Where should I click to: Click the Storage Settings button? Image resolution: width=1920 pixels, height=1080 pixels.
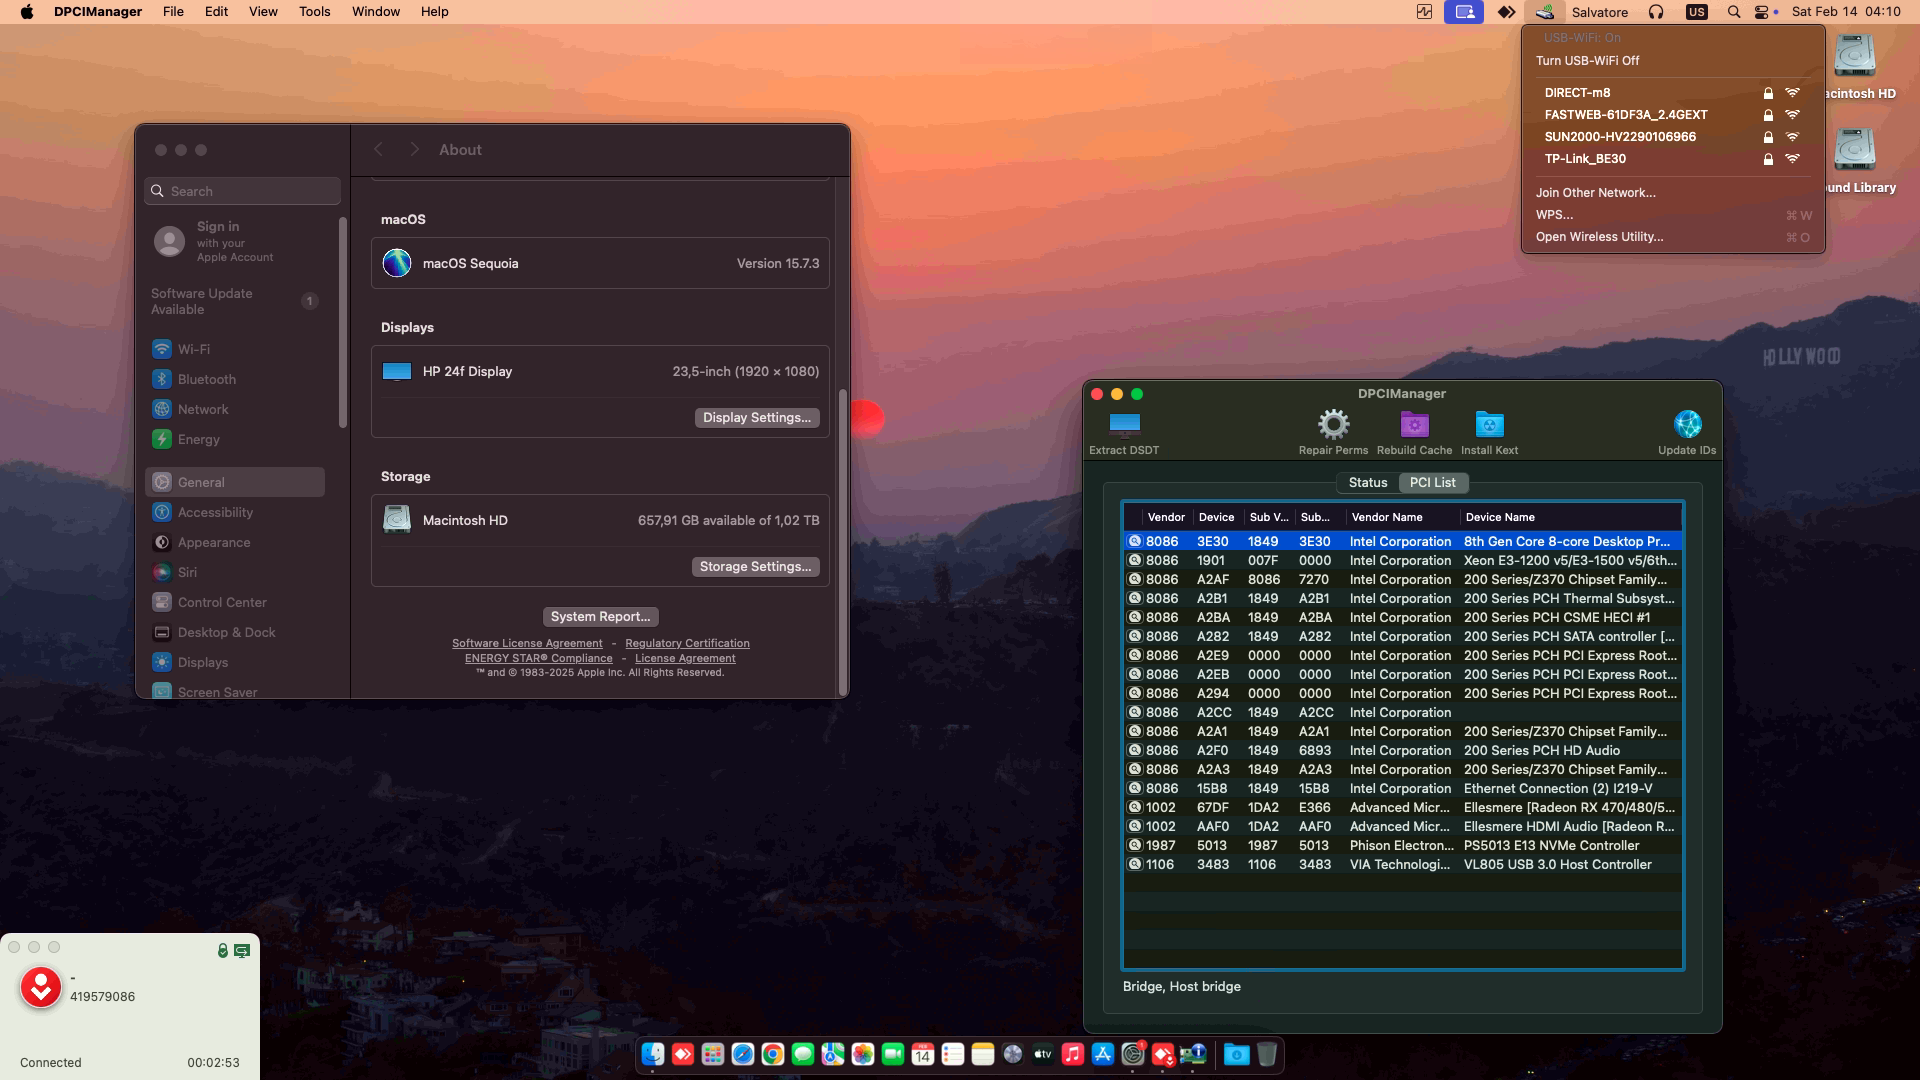tap(755, 567)
